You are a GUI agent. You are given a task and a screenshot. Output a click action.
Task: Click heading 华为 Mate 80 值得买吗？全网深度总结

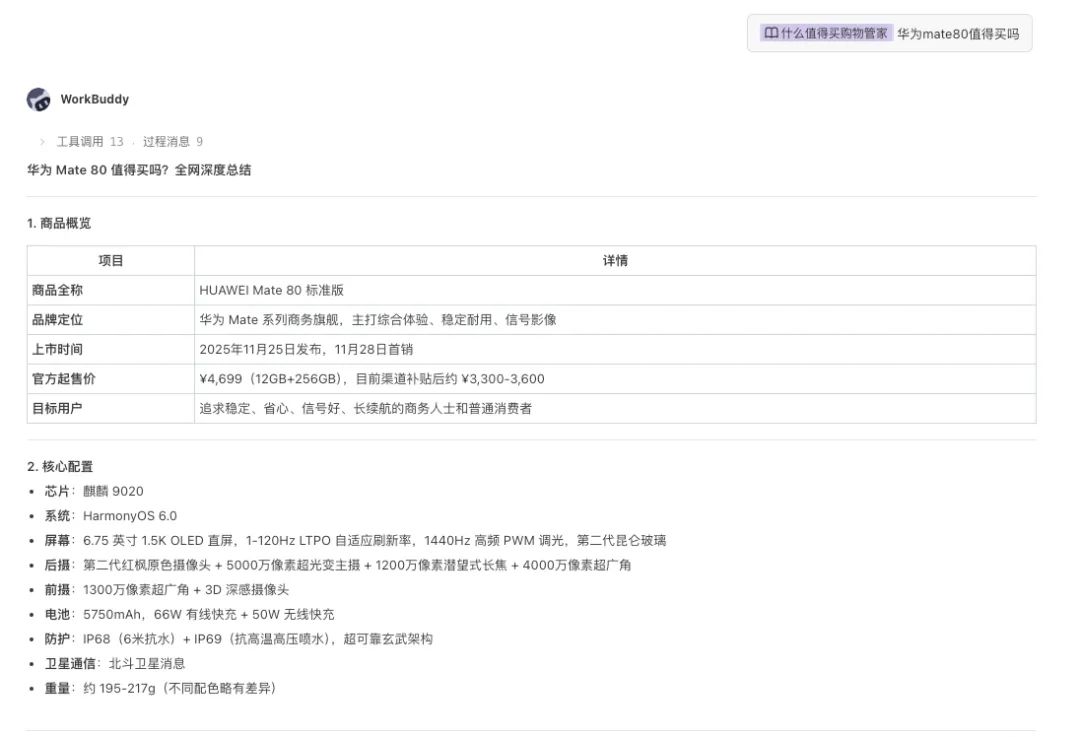pyautogui.click(x=139, y=170)
